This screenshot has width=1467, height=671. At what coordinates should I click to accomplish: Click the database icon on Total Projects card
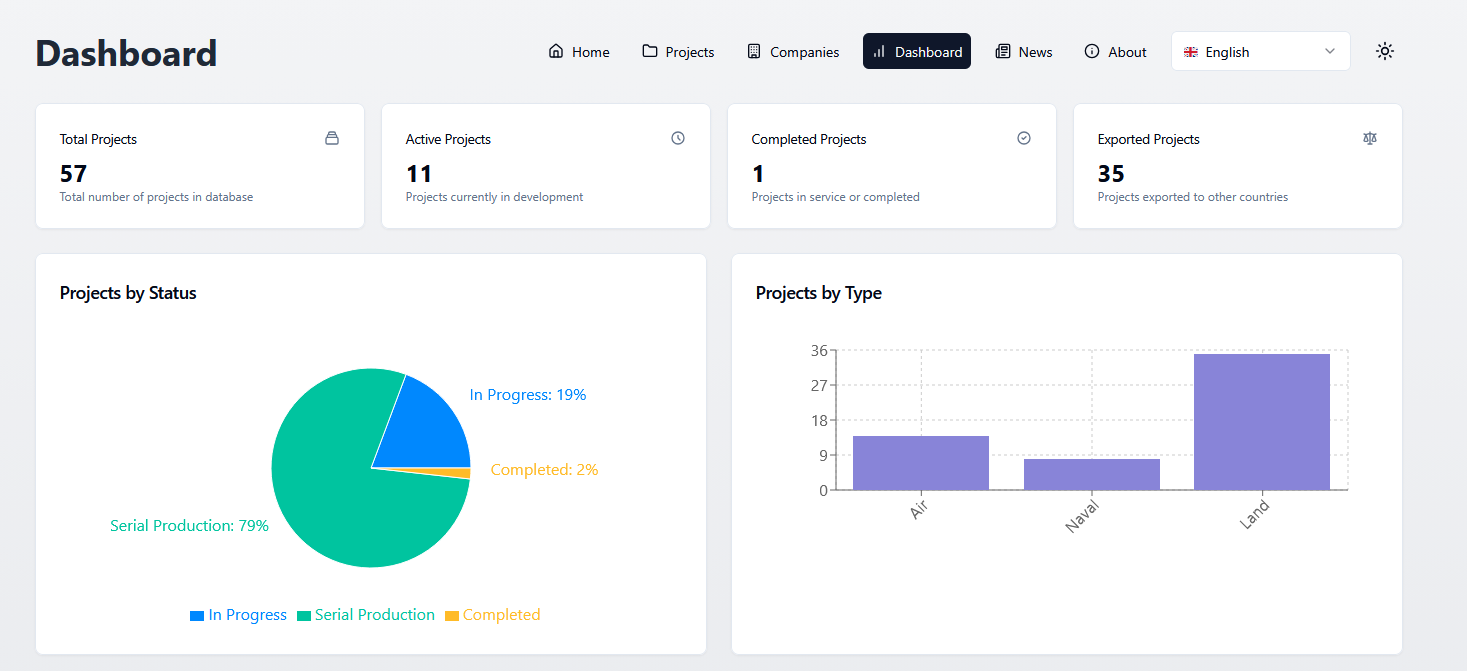[x=332, y=138]
